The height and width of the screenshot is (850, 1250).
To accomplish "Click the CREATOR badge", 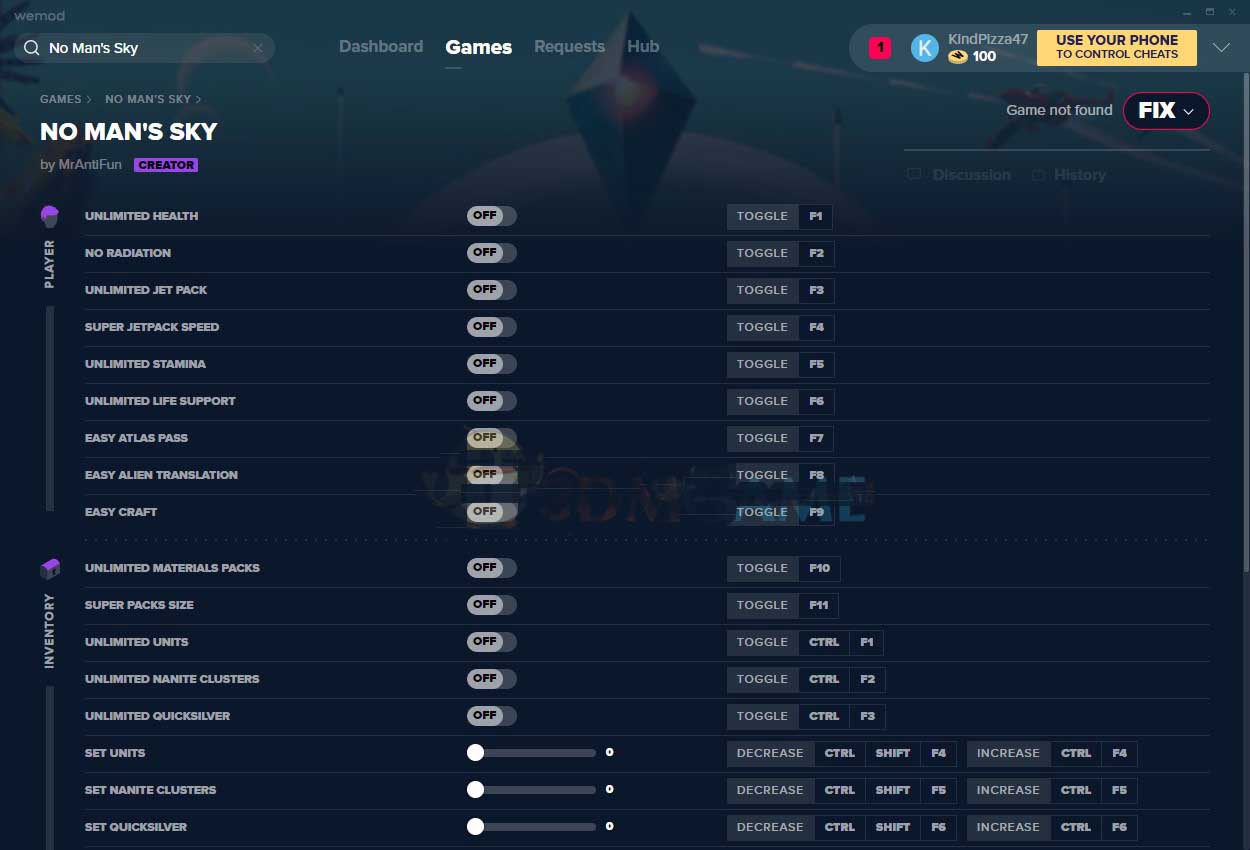I will [166, 165].
